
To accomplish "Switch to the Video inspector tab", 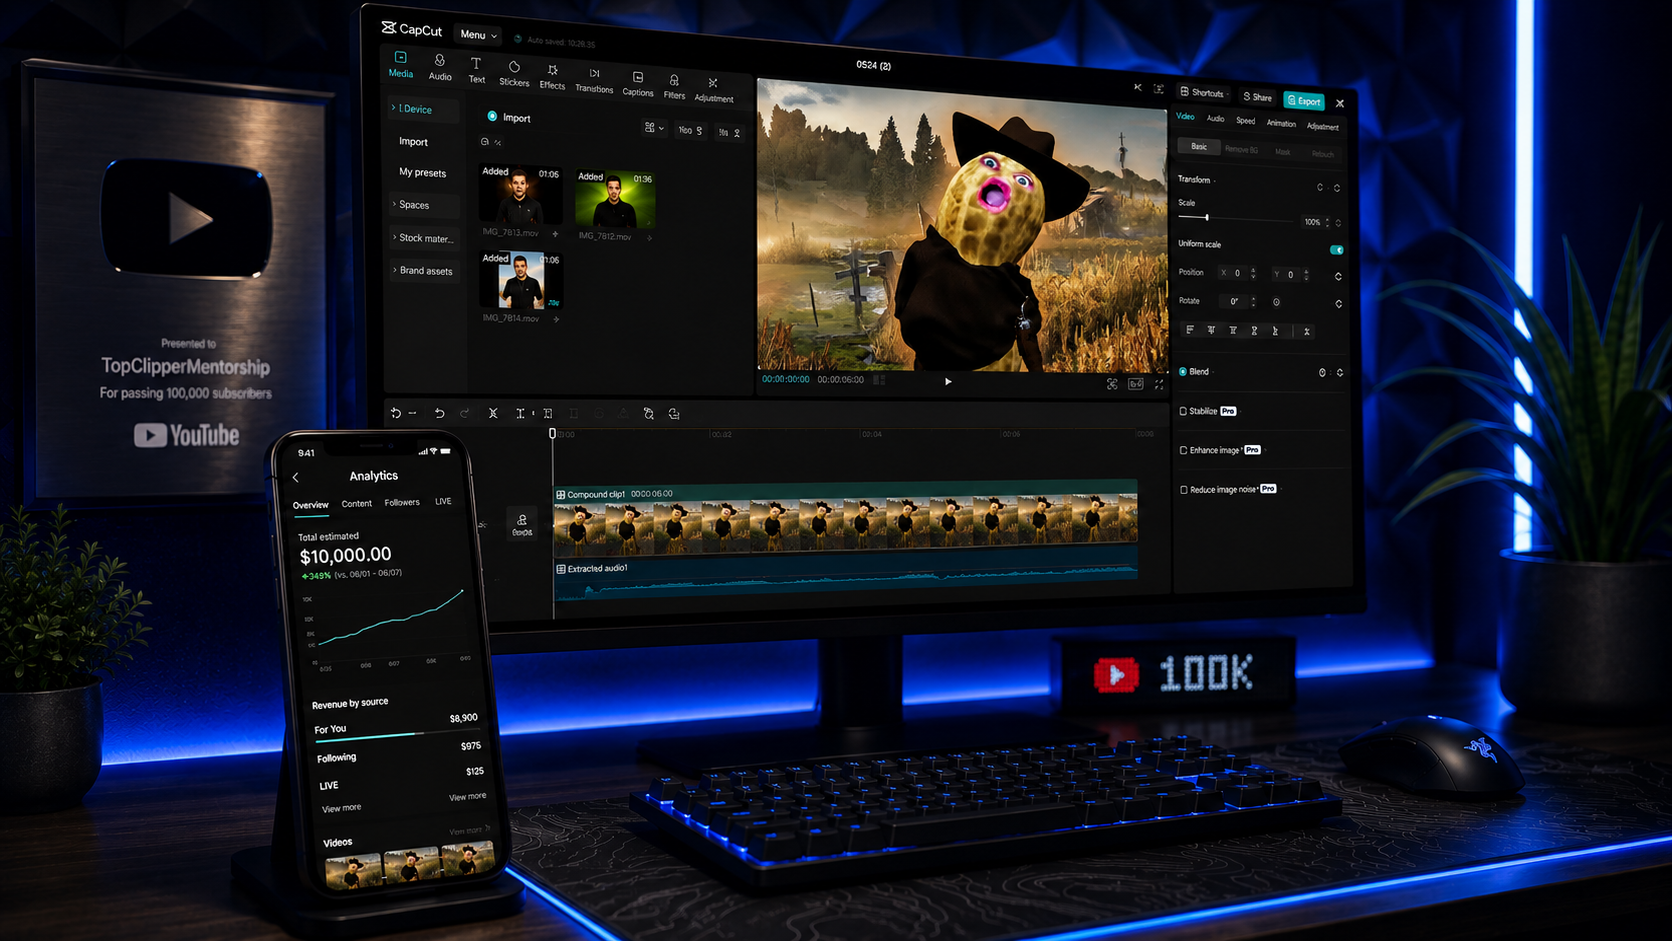I will coord(1185,117).
